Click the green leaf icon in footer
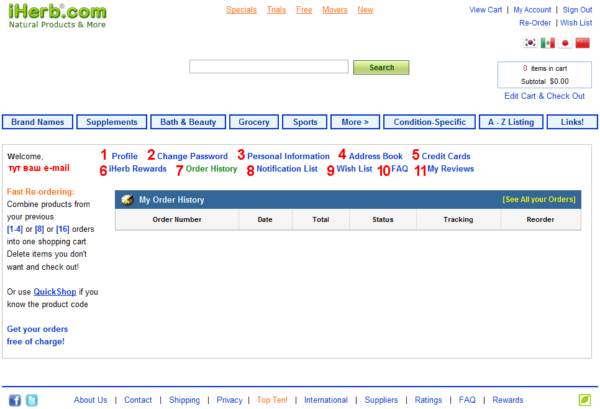The height and width of the screenshot is (409, 600). tap(585, 400)
